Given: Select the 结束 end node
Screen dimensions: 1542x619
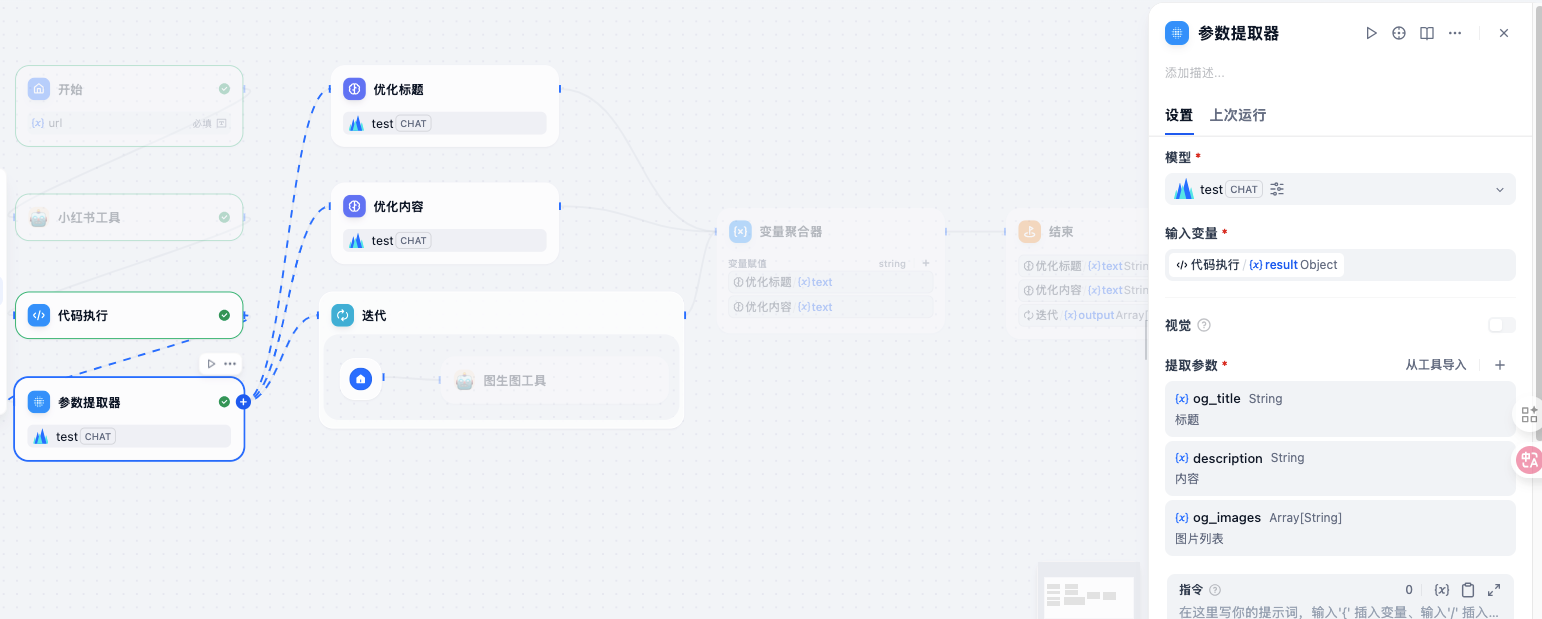Looking at the screenshot, I should tap(1078, 273).
